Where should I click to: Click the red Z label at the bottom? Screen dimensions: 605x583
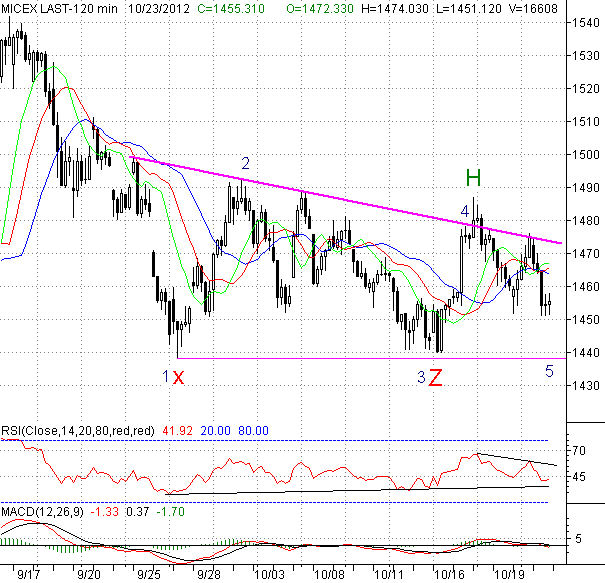pyautogui.click(x=436, y=378)
